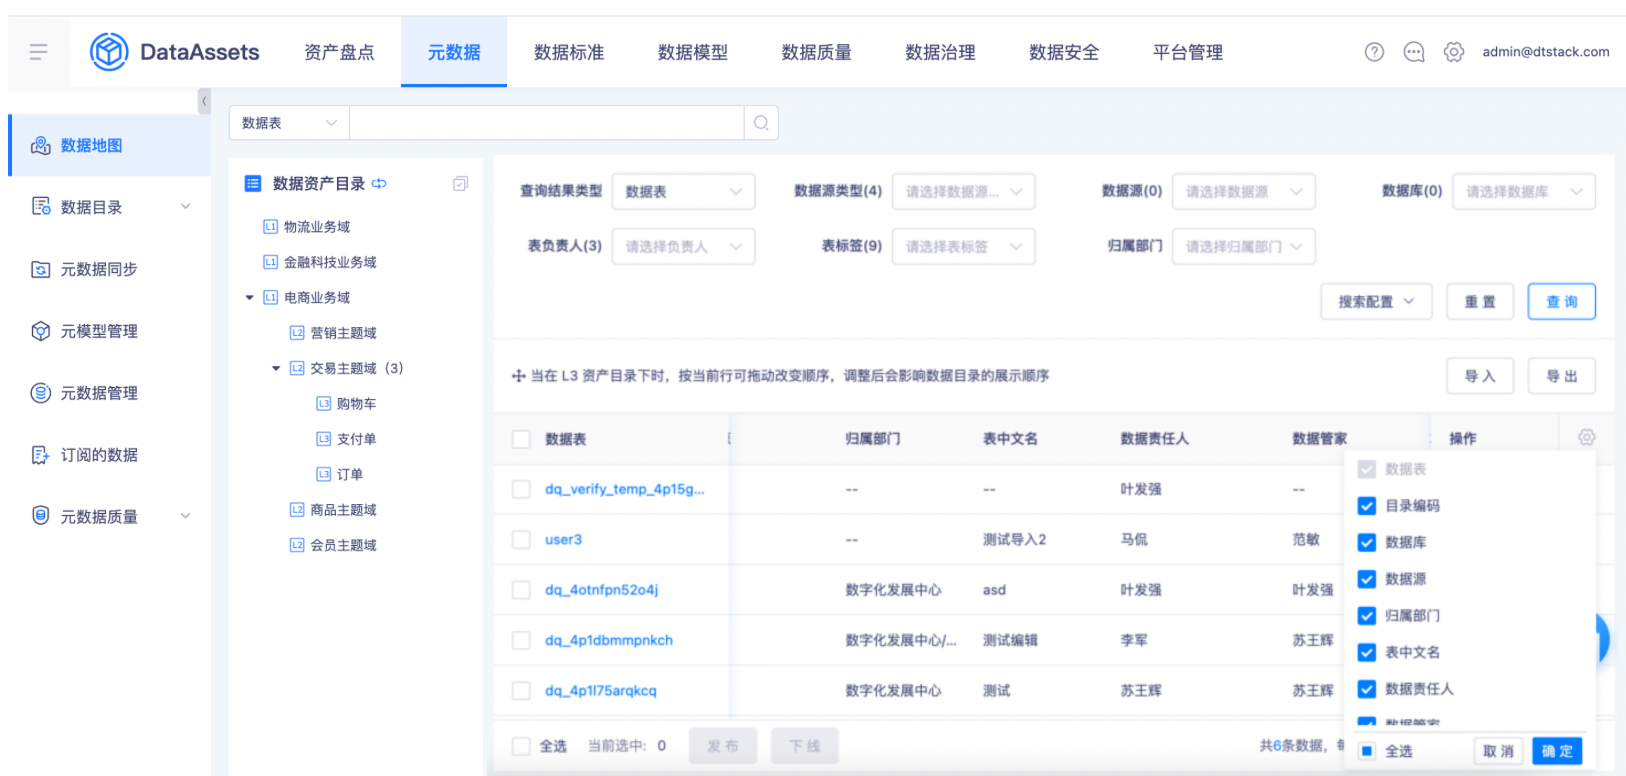Click the search magnifier icon
1626x776 pixels.
[761, 123]
